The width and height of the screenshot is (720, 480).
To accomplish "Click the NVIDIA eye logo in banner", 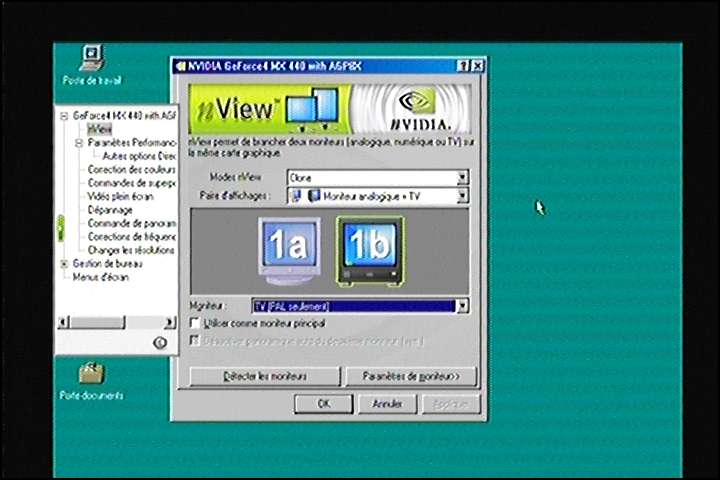I will (417, 100).
